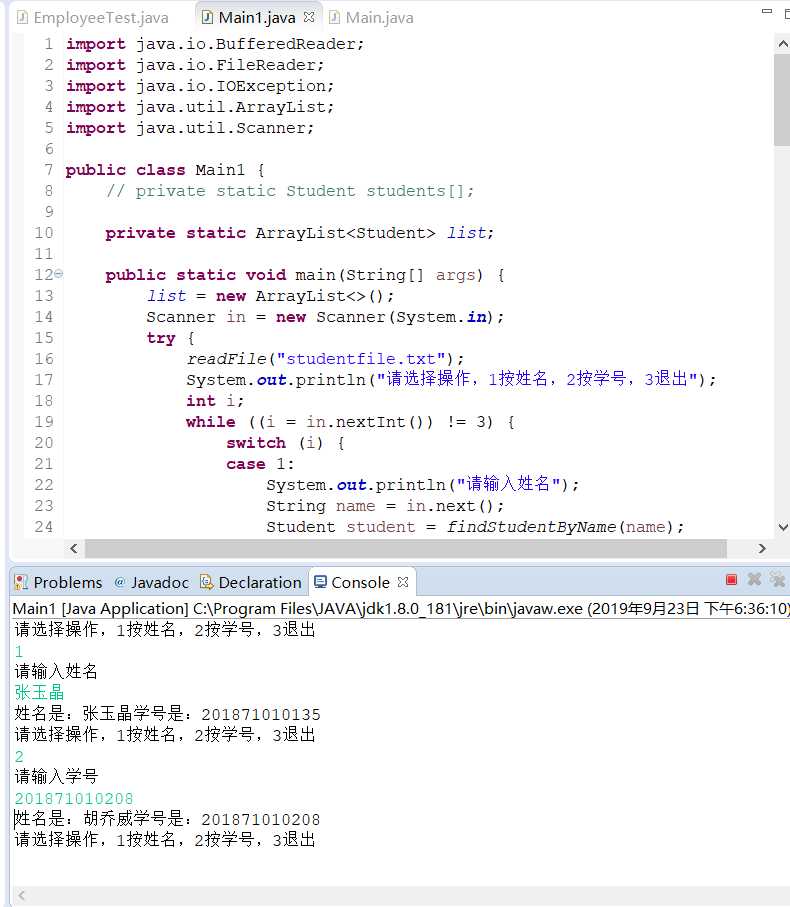
Task: Click console input '张玉晶'
Action: (x=39, y=692)
